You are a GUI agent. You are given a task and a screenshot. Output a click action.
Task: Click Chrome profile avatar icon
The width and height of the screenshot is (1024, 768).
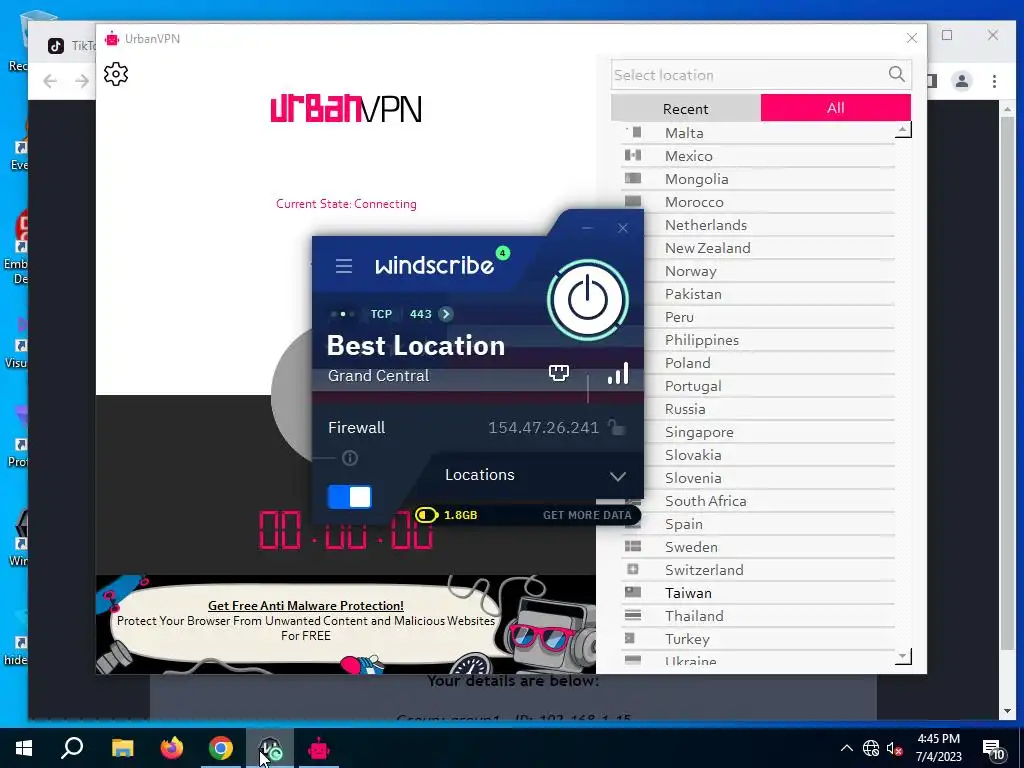tap(961, 81)
